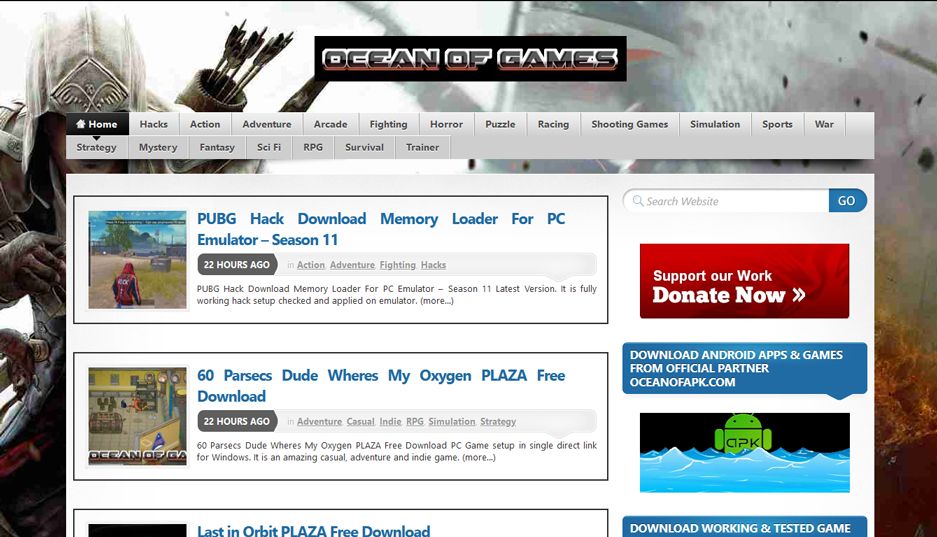Open the PUBG Hack Download post title
Viewport: 937px width, 537px height.
pyautogui.click(x=381, y=229)
